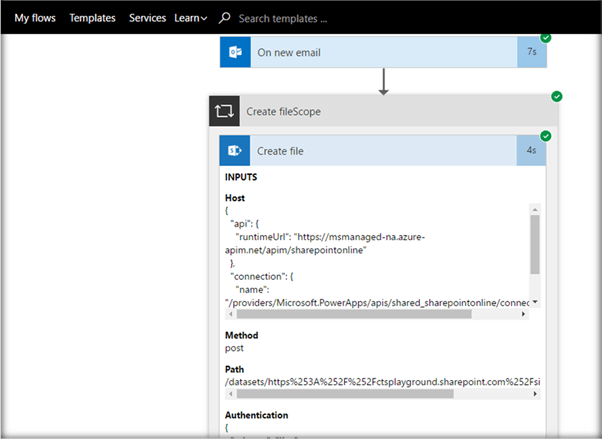602x439 pixels.
Task: Expand the On new email trigger
Action: tap(380, 52)
